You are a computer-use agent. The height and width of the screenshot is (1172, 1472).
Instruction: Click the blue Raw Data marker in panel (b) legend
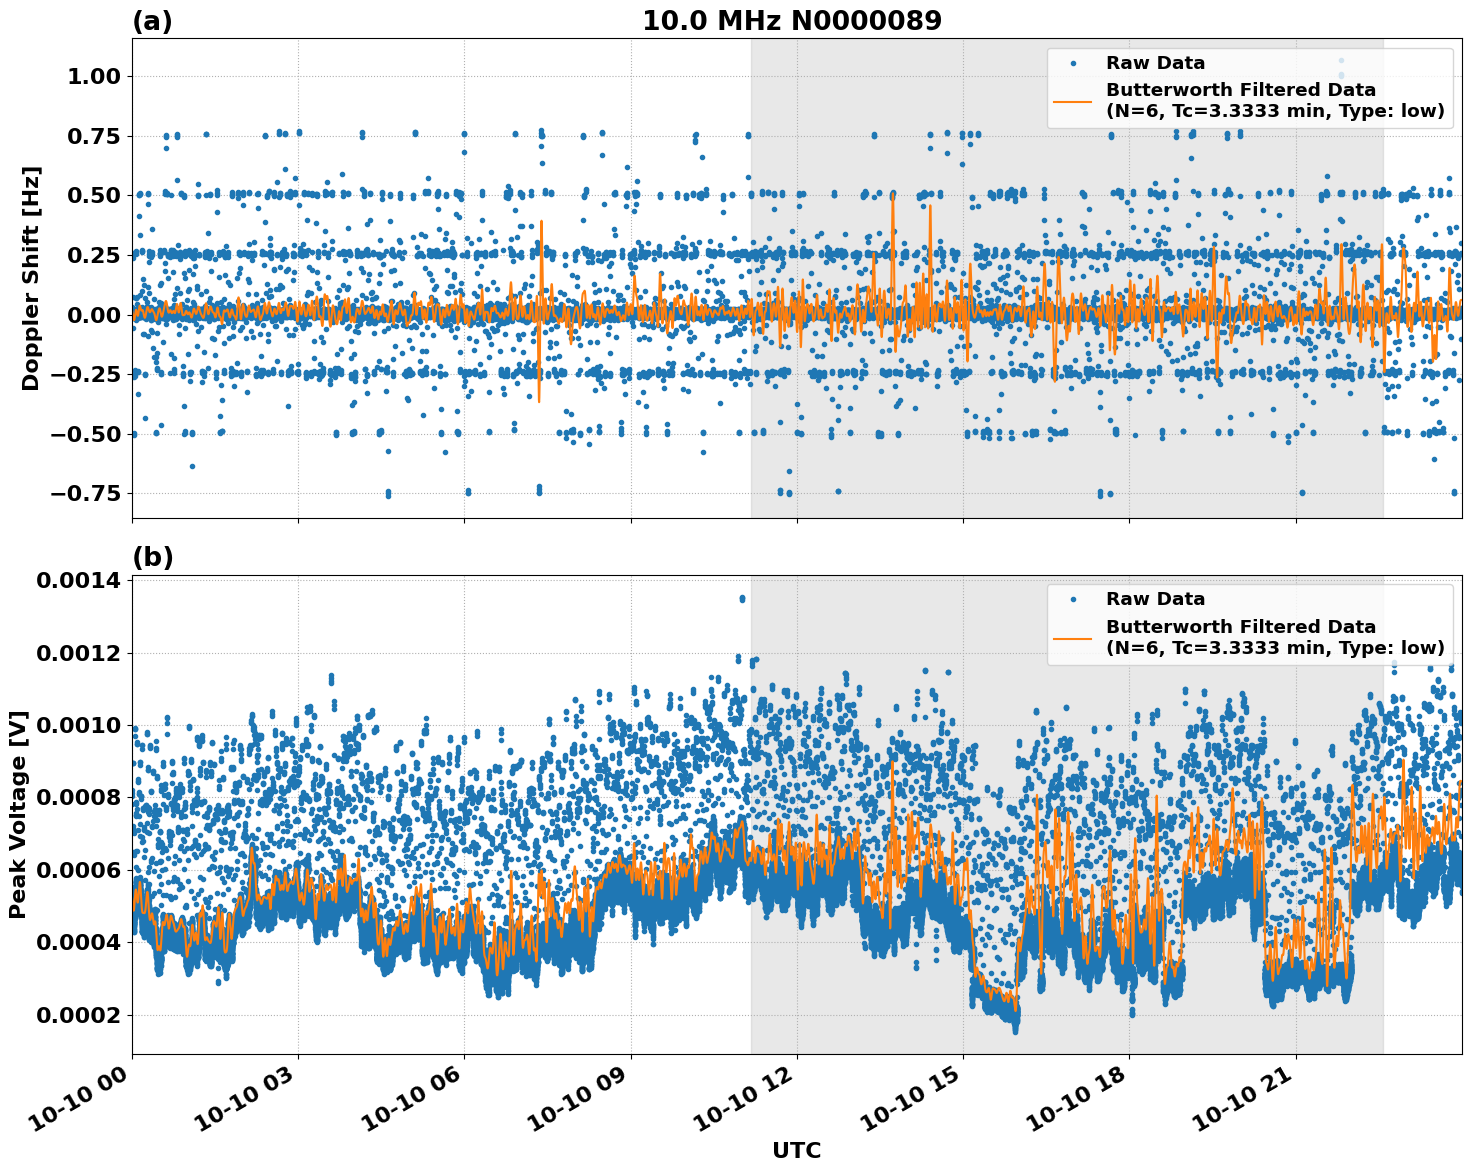click(1073, 599)
